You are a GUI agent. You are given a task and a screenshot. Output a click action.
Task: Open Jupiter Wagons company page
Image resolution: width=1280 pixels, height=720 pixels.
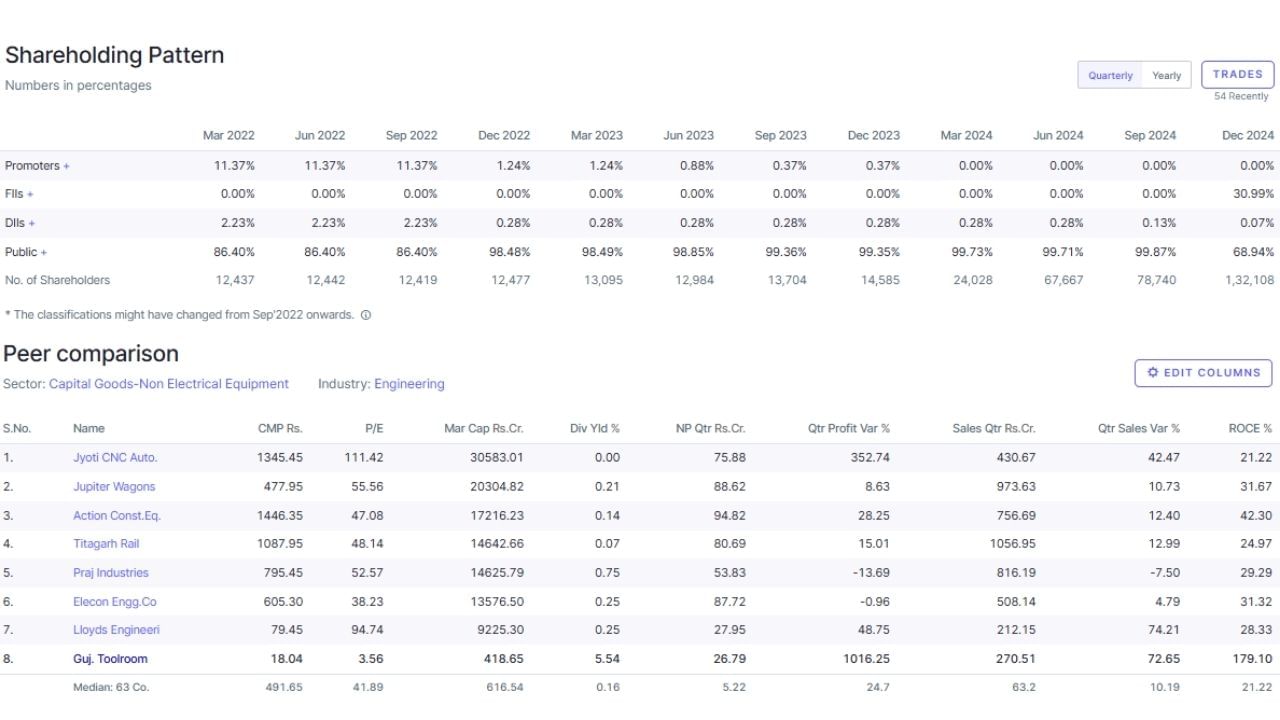(114, 487)
